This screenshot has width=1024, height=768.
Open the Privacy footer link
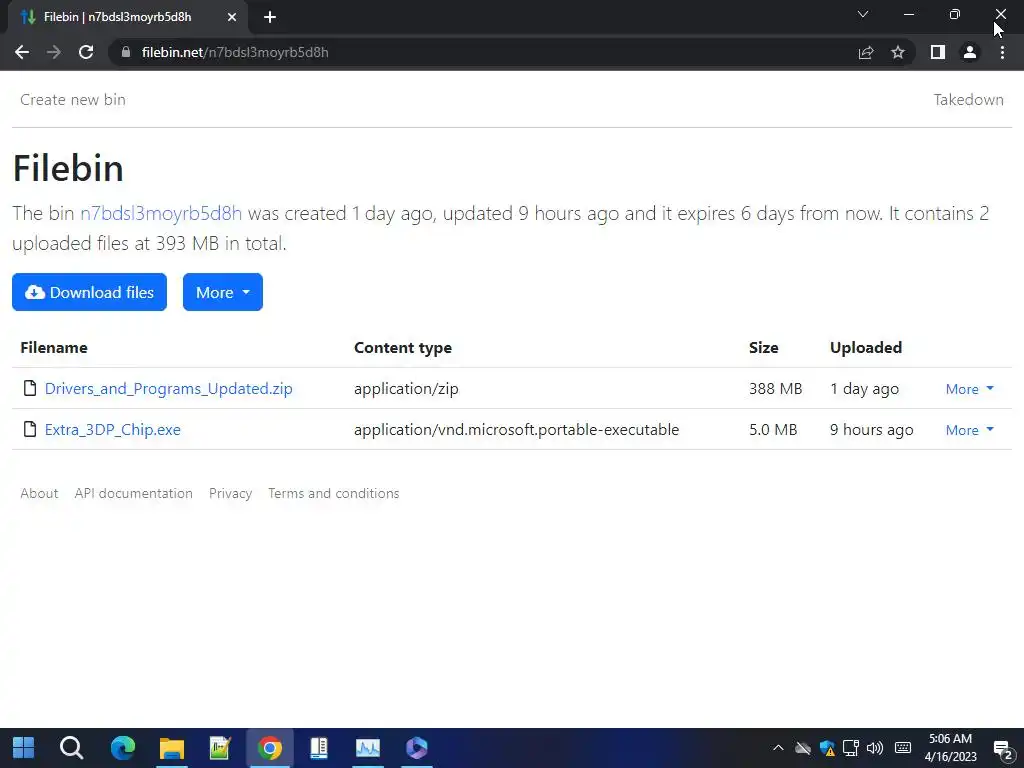[x=231, y=493]
